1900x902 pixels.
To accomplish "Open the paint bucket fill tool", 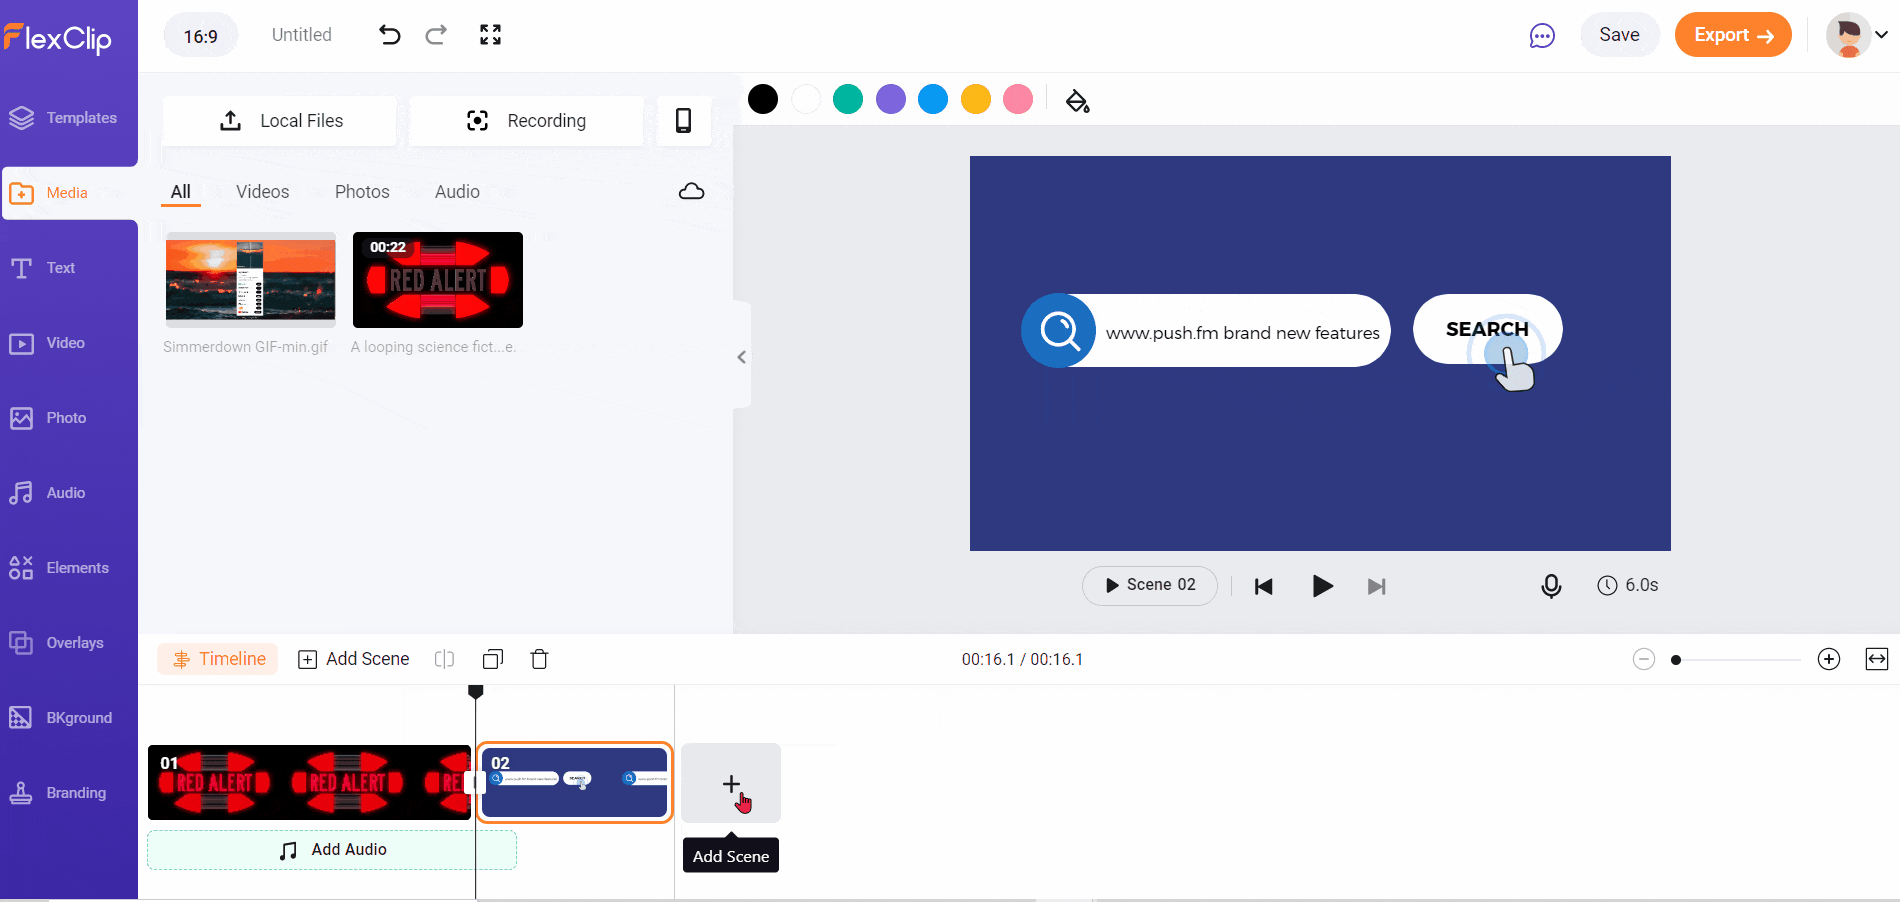I will (1077, 100).
